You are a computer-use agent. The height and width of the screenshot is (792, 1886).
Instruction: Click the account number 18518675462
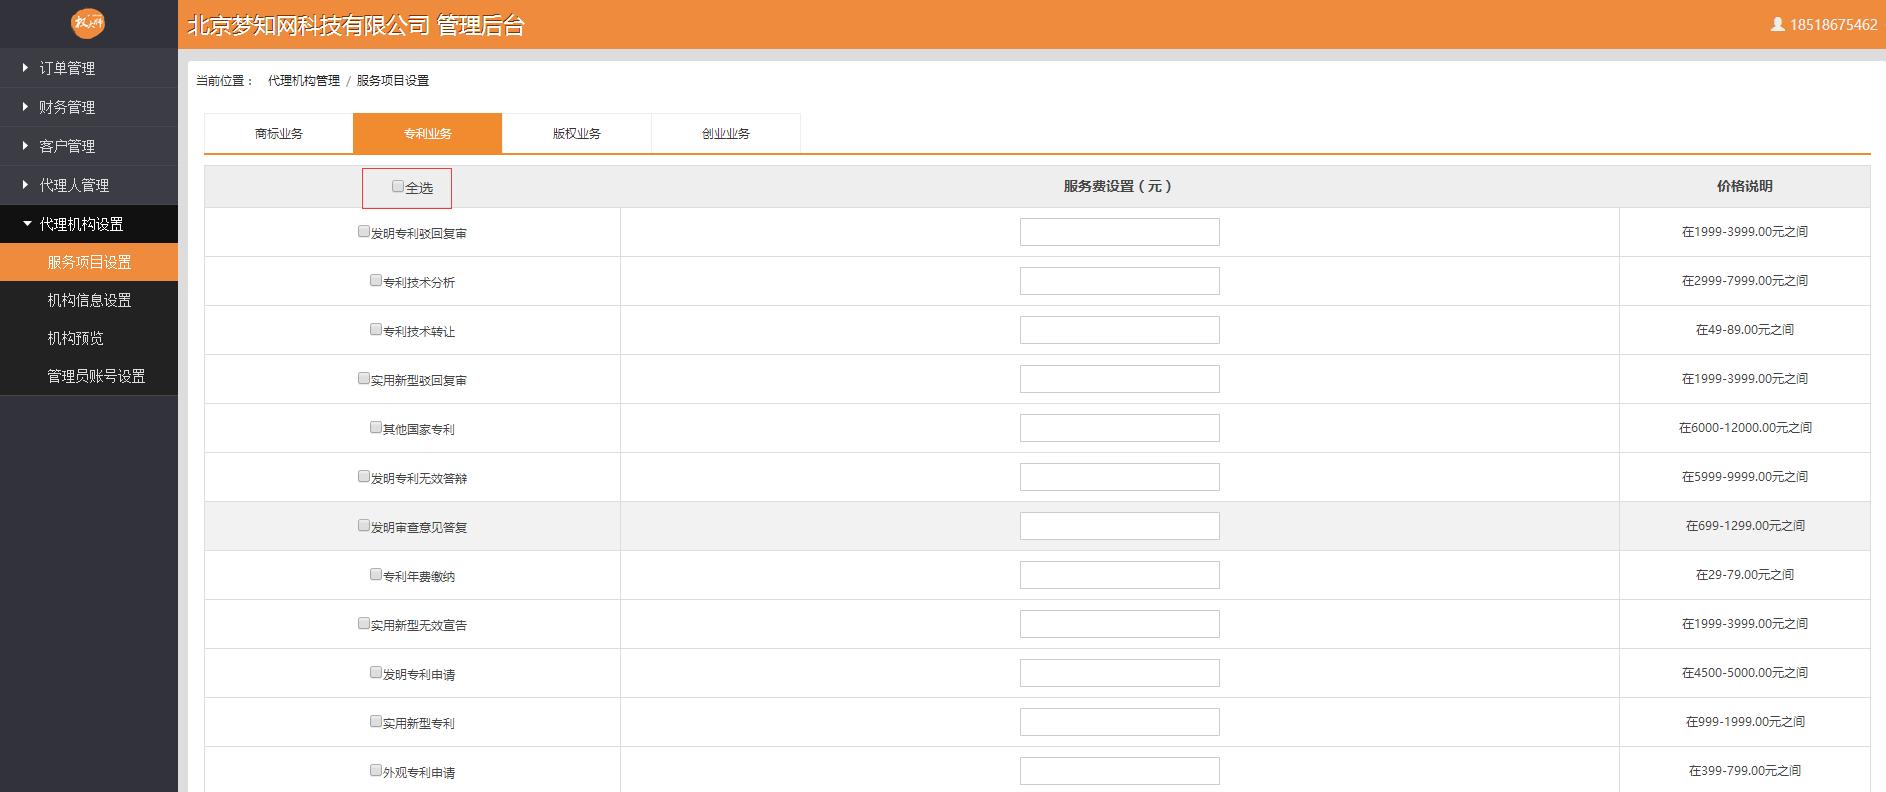tap(1833, 25)
